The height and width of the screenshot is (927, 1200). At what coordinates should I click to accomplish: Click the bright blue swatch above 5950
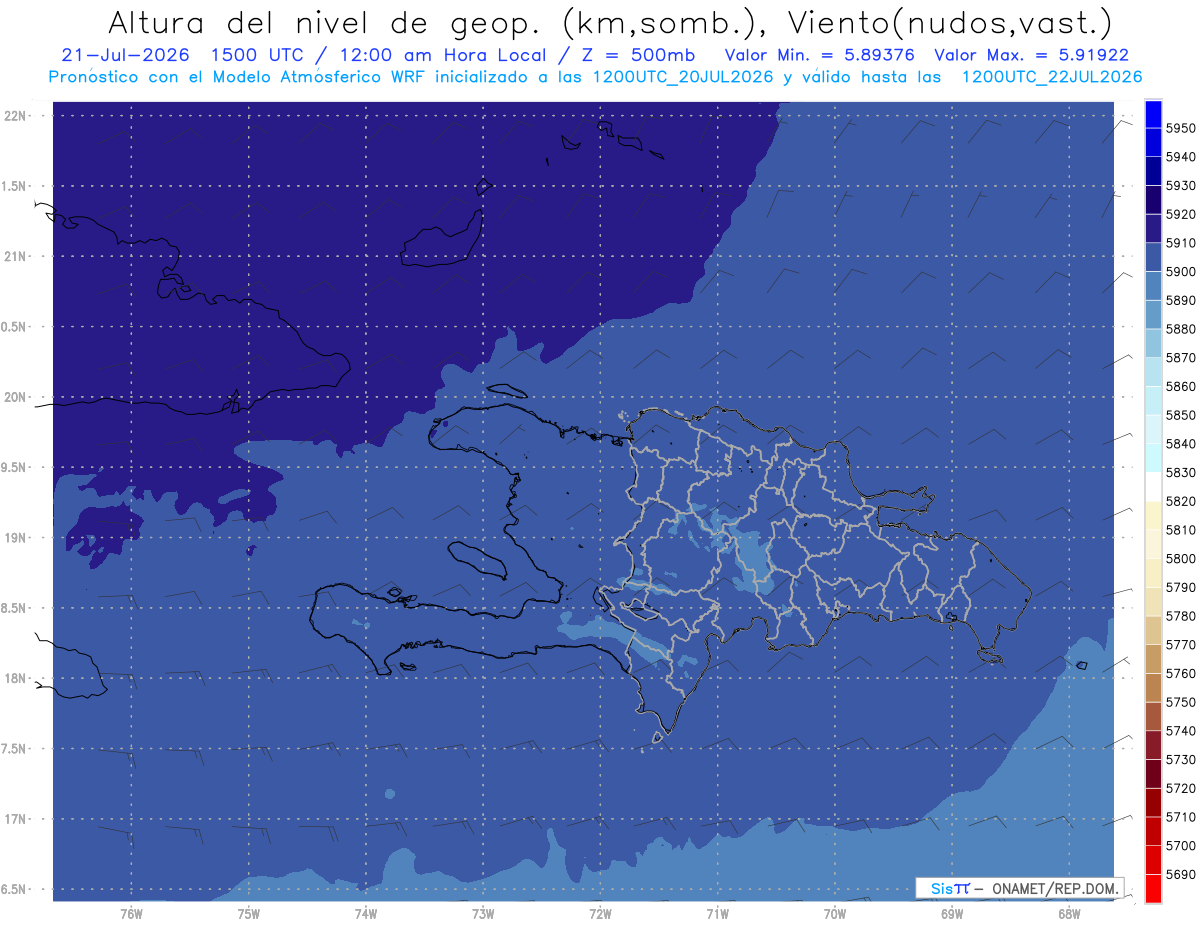point(1153,114)
